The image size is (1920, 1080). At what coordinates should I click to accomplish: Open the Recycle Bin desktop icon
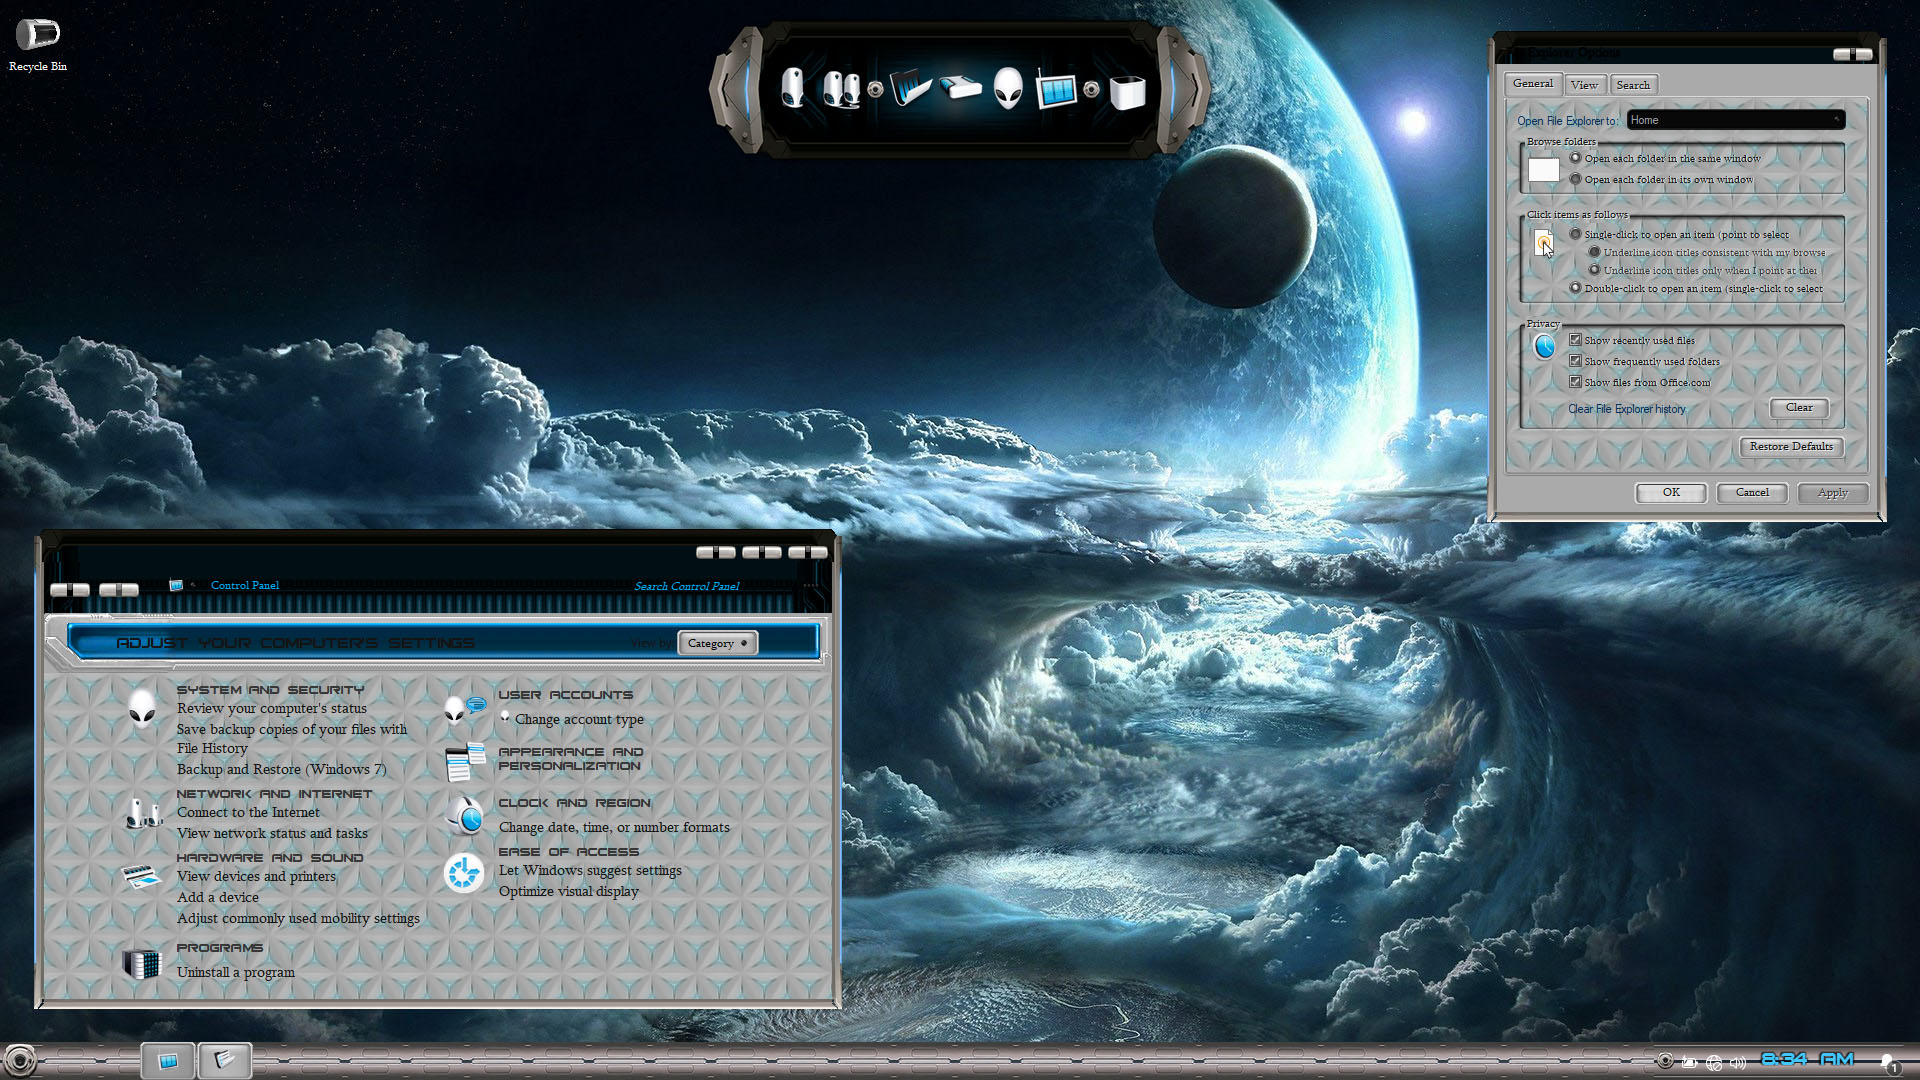(38, 35)
